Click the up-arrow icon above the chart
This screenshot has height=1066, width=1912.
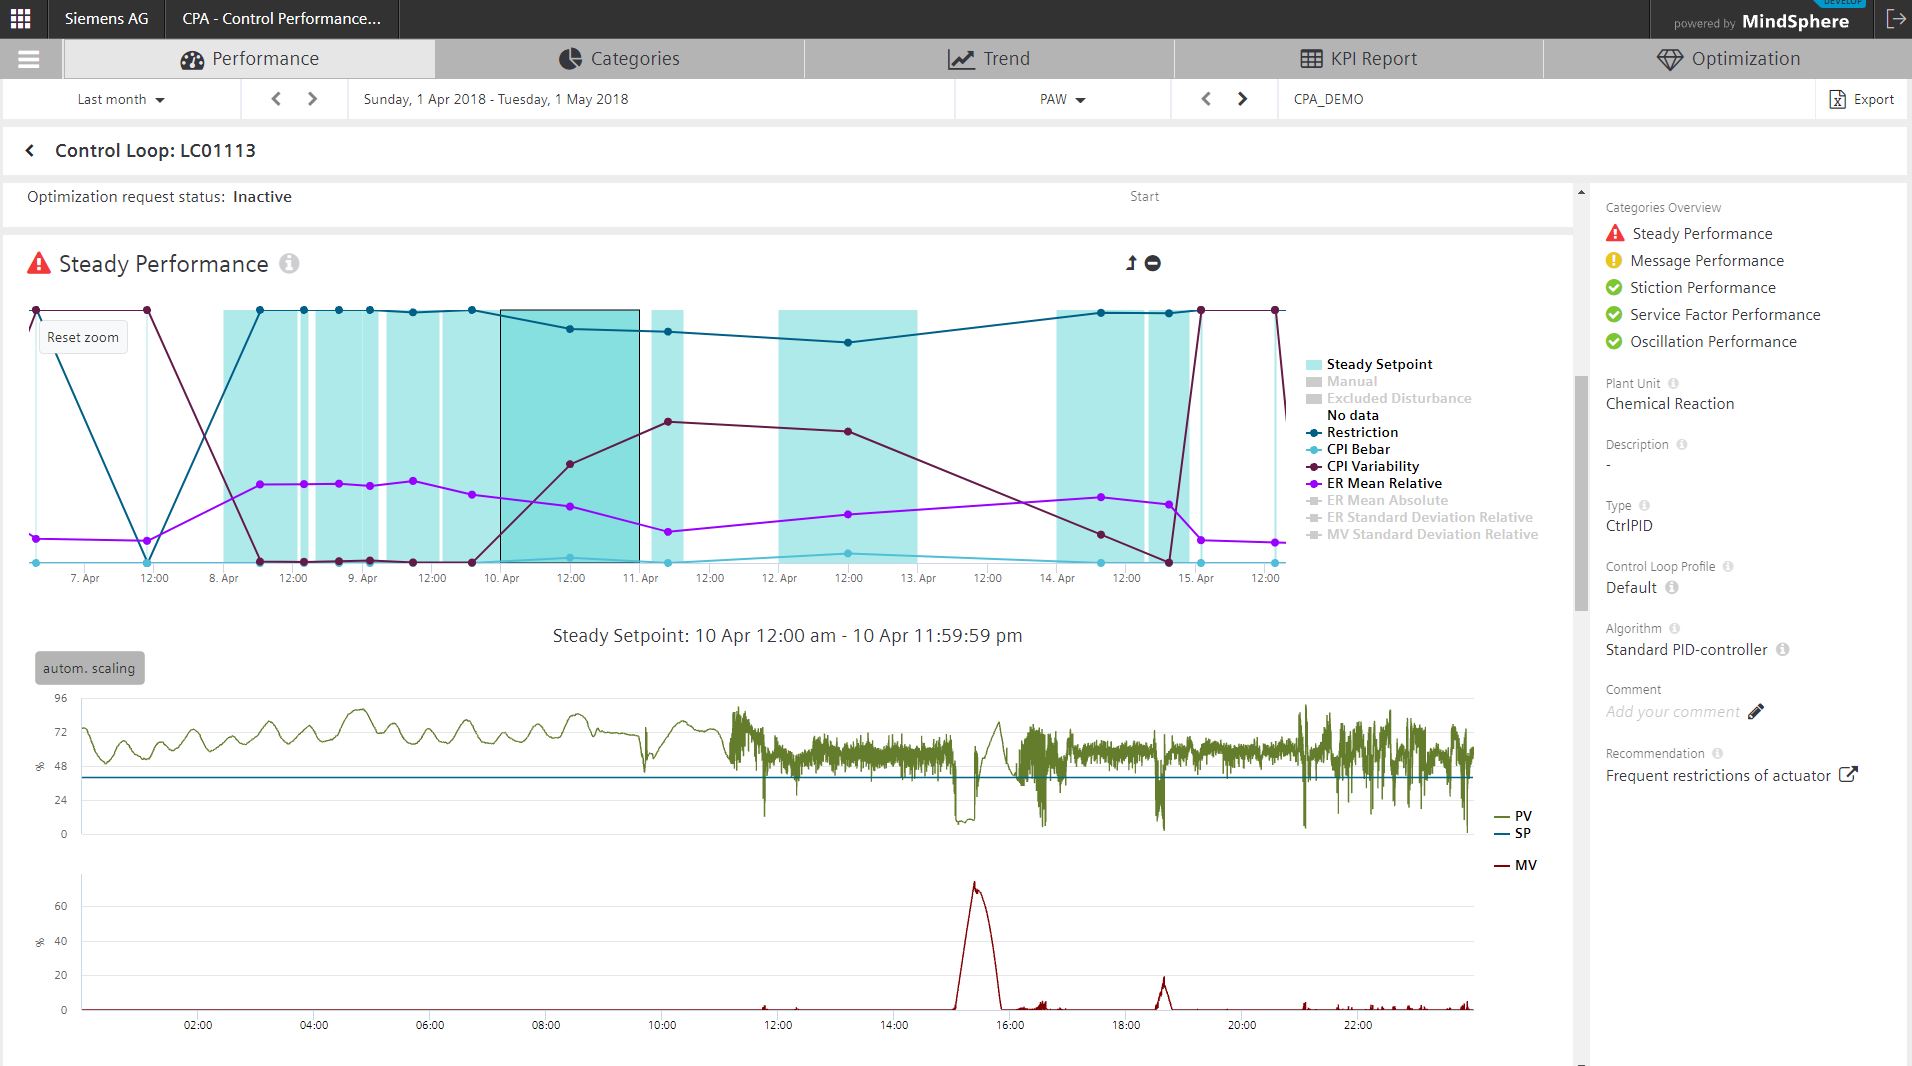click(1131, 263)
